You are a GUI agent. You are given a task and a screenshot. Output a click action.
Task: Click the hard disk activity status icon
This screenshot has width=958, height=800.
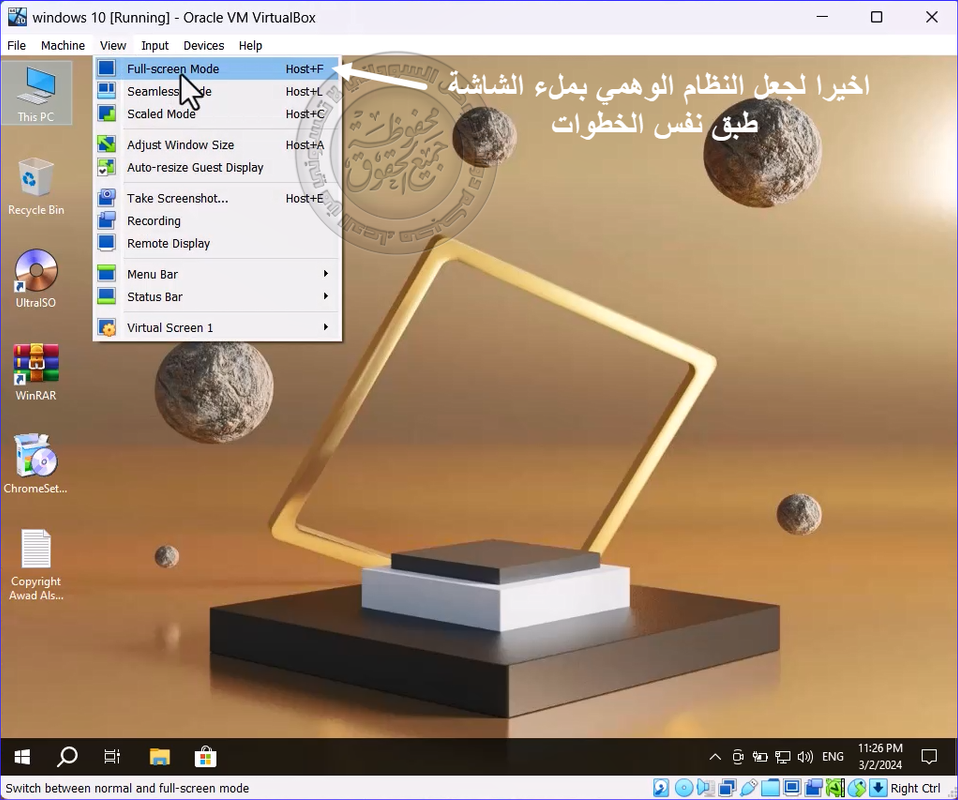[x=661, y=788]
